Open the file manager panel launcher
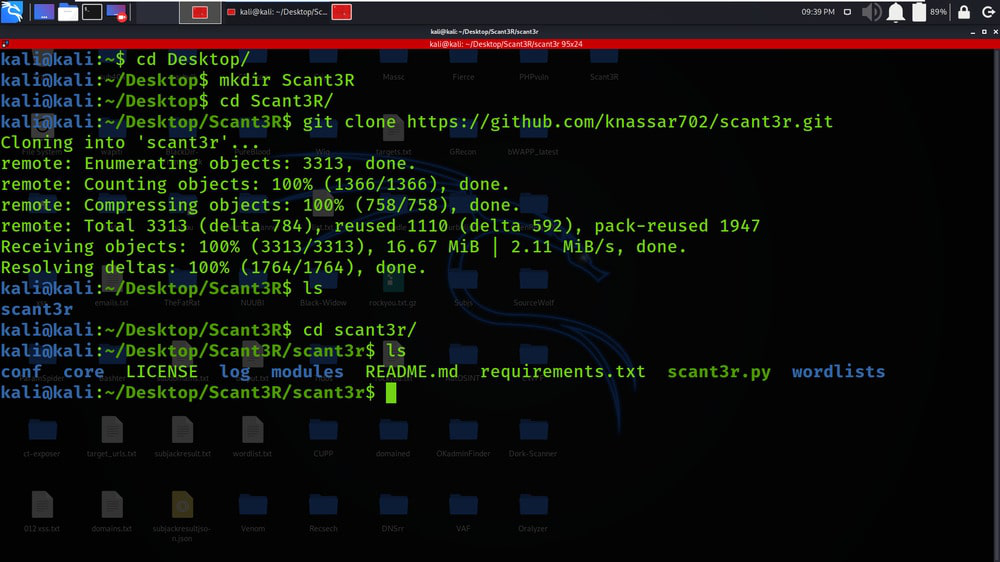 [68, 12]
